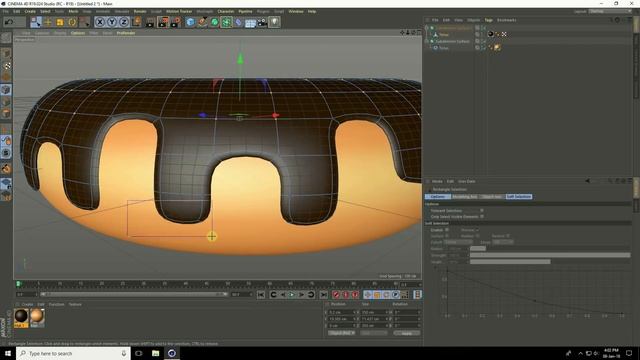Screen dimensions: 640x360
Task: Open the Tags menu in Object Manager
Action: pos(489,20)
